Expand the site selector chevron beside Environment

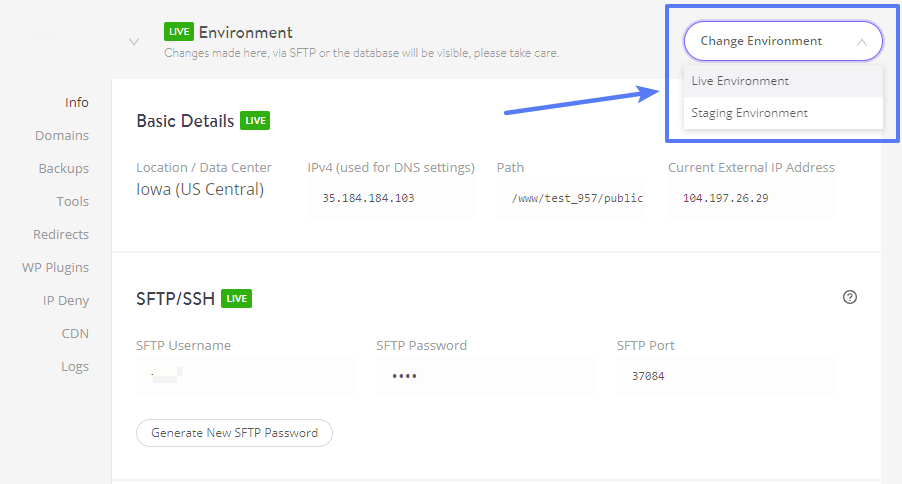[x=133, y=41]
